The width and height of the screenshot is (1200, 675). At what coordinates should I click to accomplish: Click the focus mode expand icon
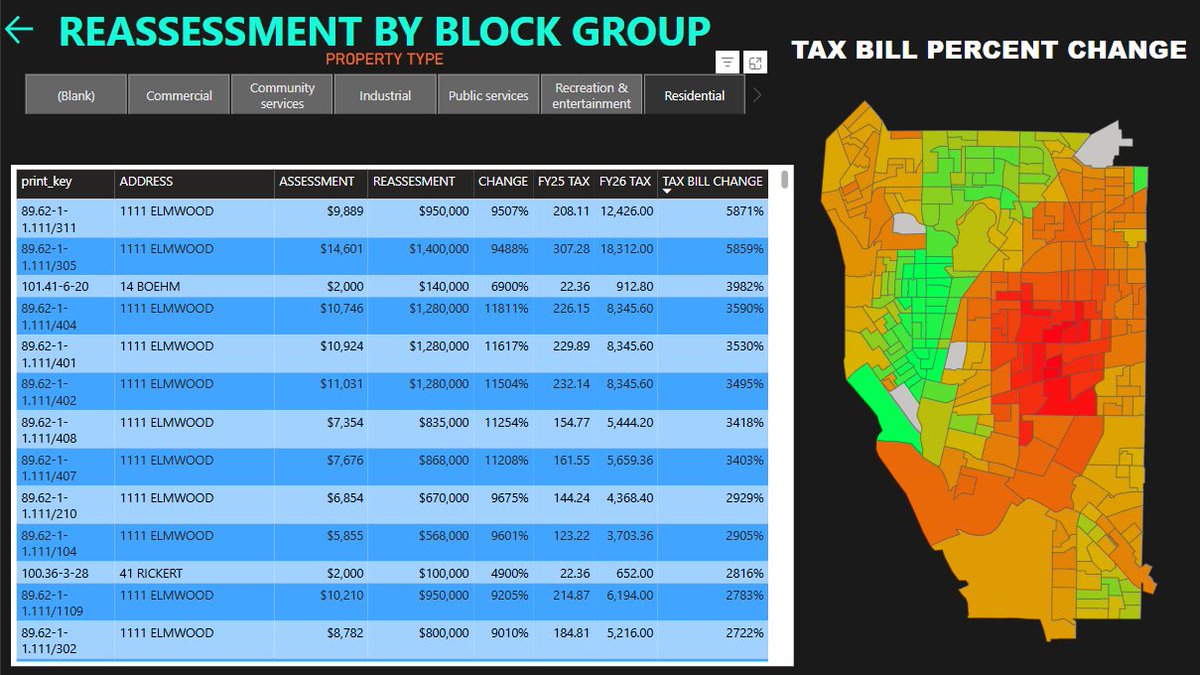756,63
